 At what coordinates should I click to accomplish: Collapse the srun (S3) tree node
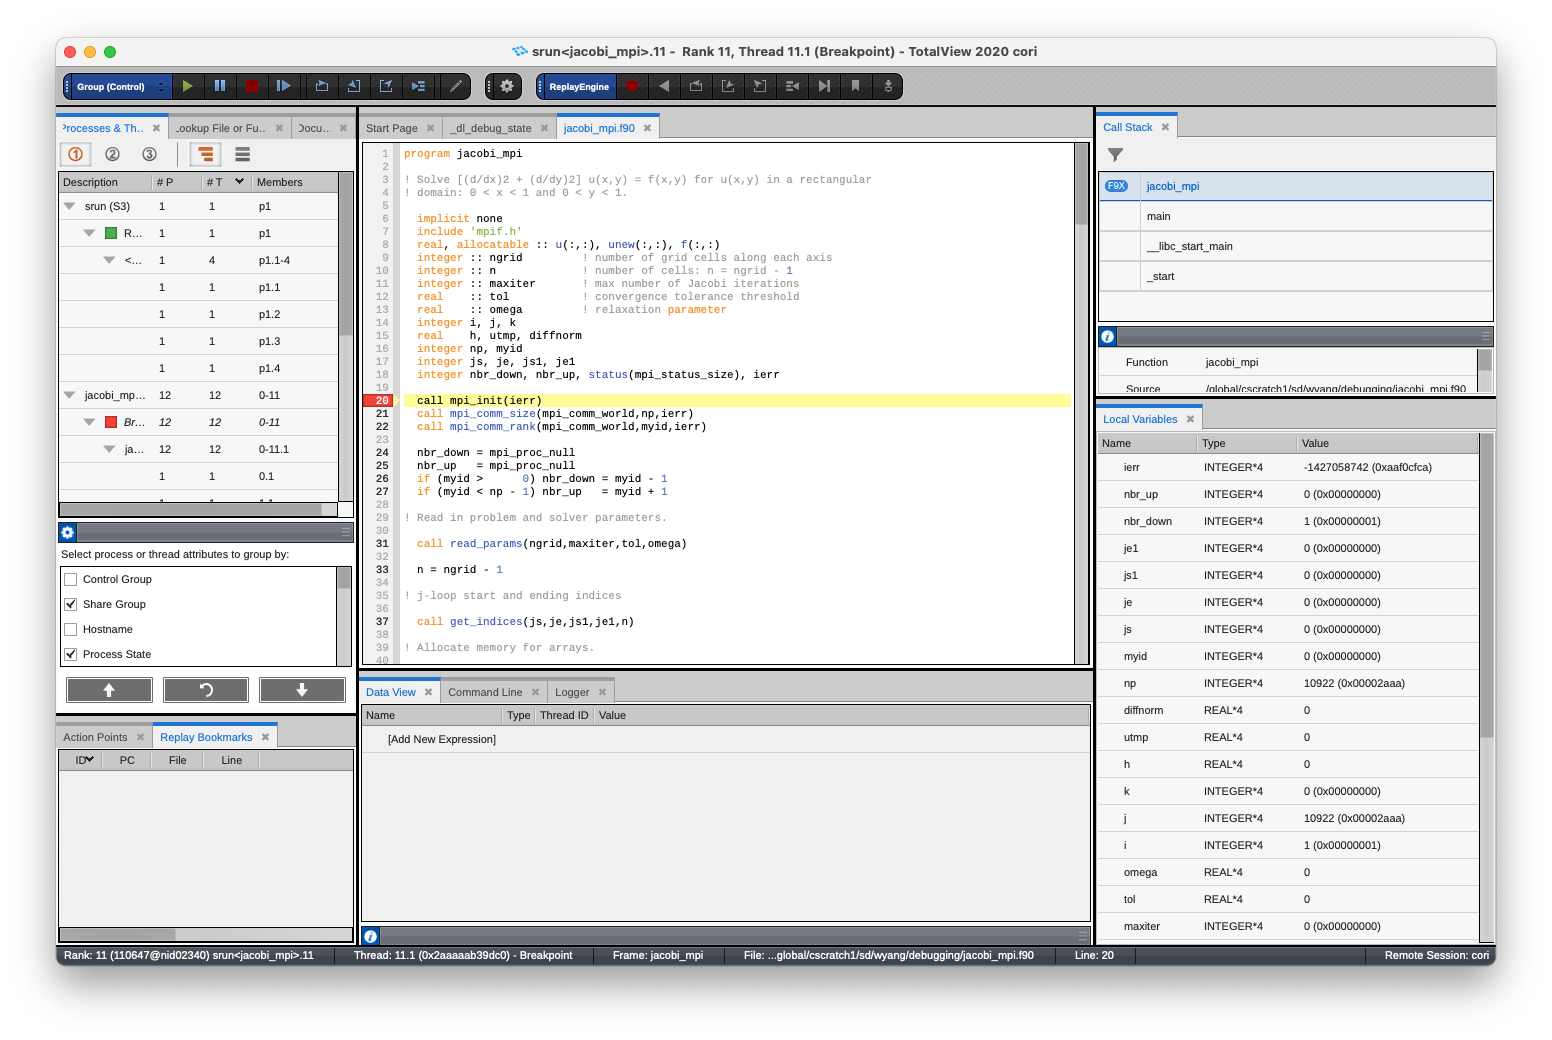[70, 206]
